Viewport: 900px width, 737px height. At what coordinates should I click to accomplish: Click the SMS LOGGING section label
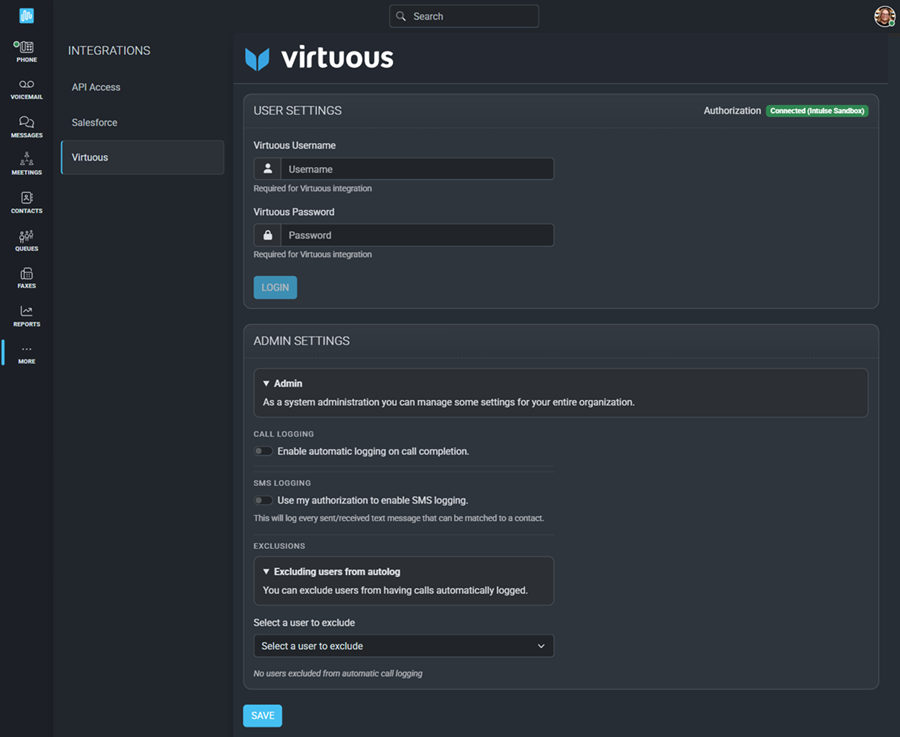[x=282, y=483]
